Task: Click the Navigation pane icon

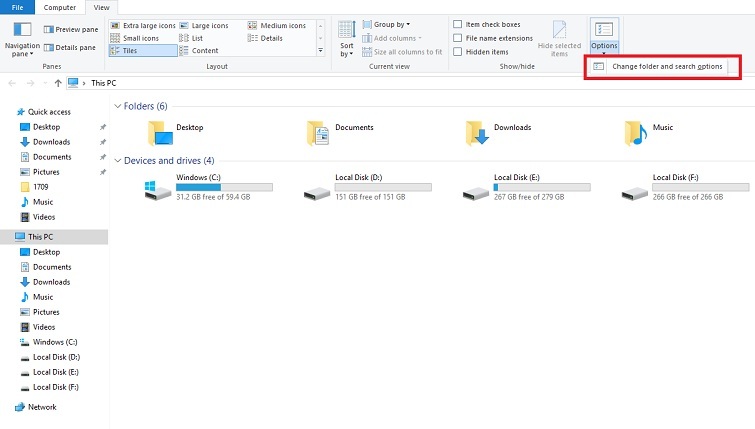Action: click(21, 32)
